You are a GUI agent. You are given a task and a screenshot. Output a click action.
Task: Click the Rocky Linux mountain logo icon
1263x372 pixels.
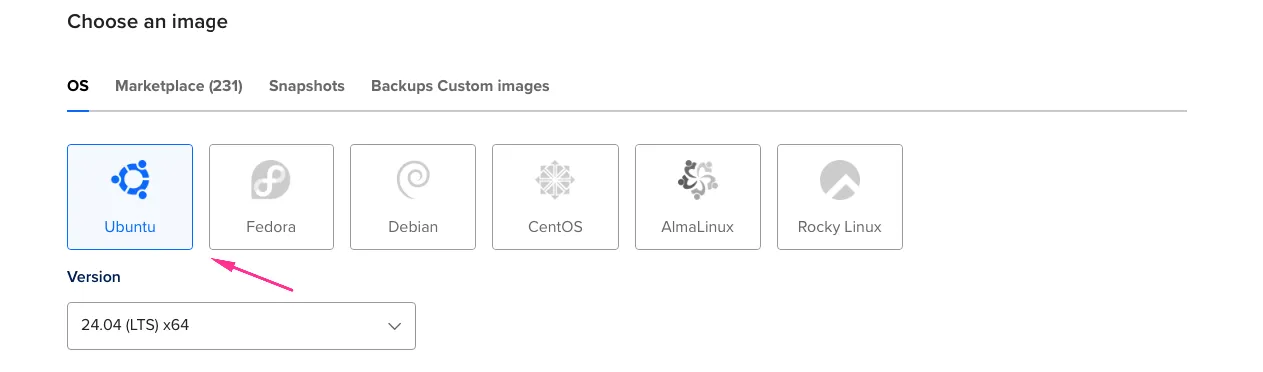[x=840, y=180]
